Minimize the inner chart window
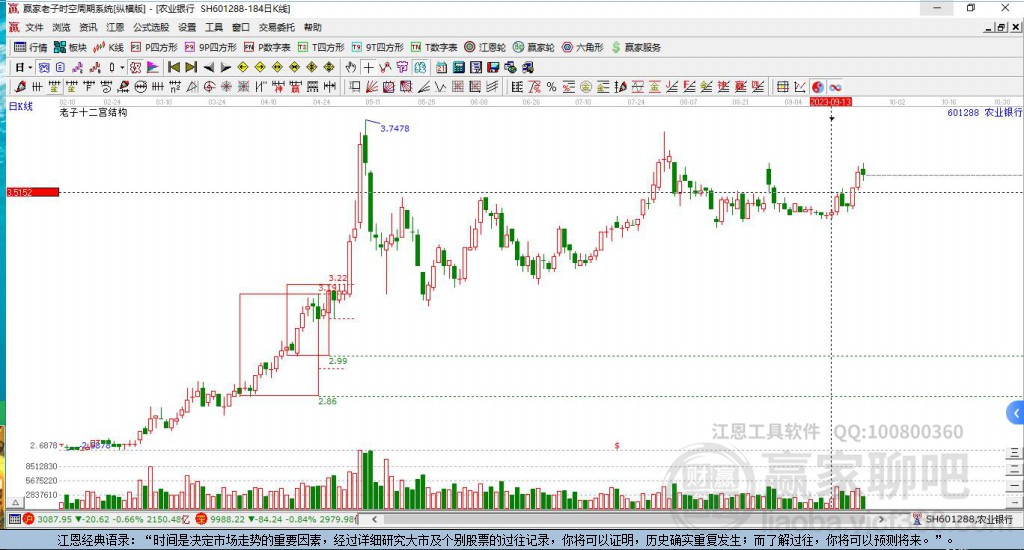 click(x=989, y=27)
